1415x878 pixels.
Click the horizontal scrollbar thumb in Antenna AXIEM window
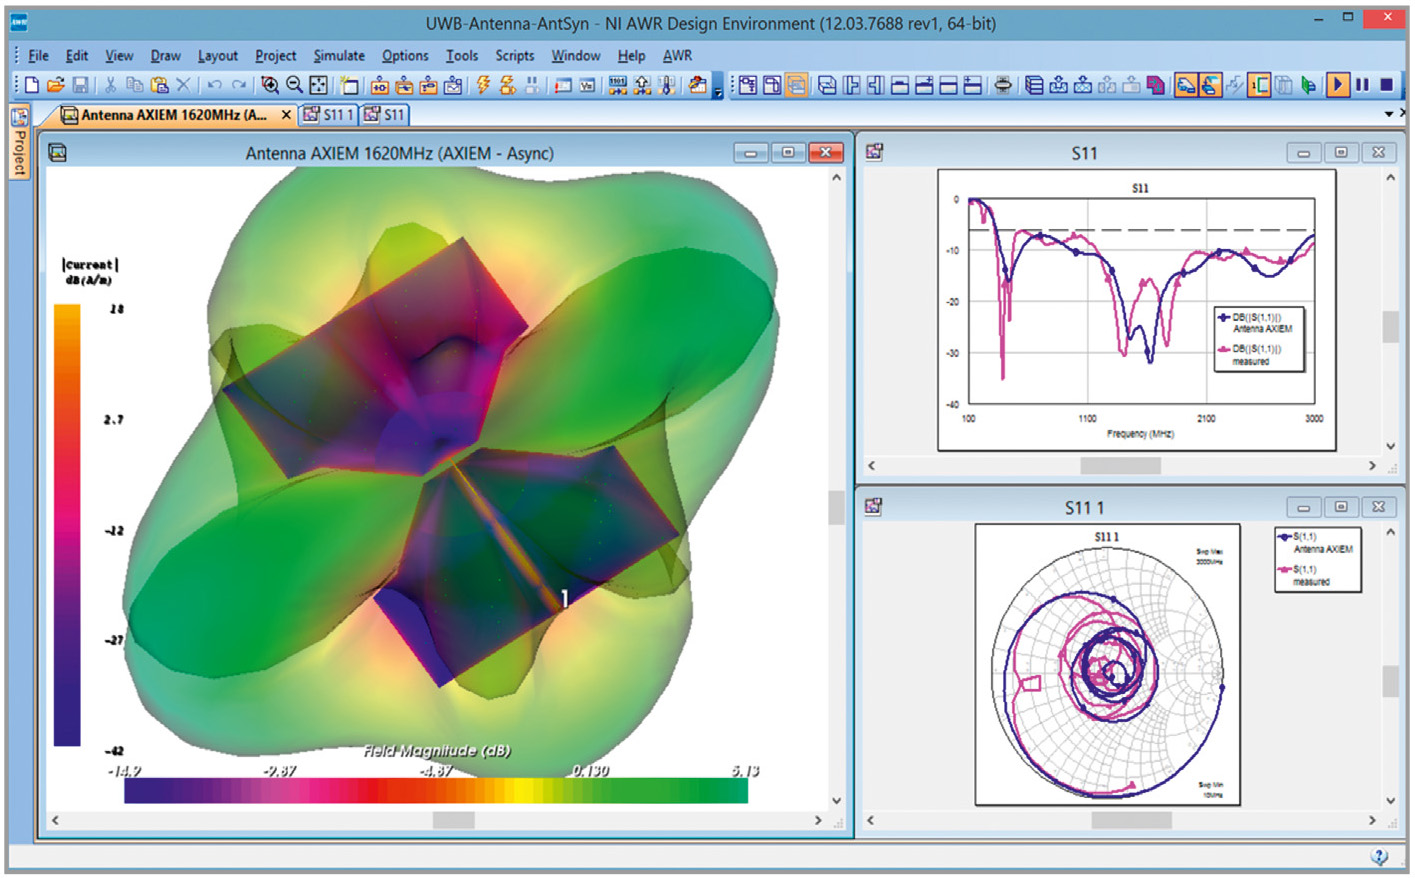[x=453, y=820]
